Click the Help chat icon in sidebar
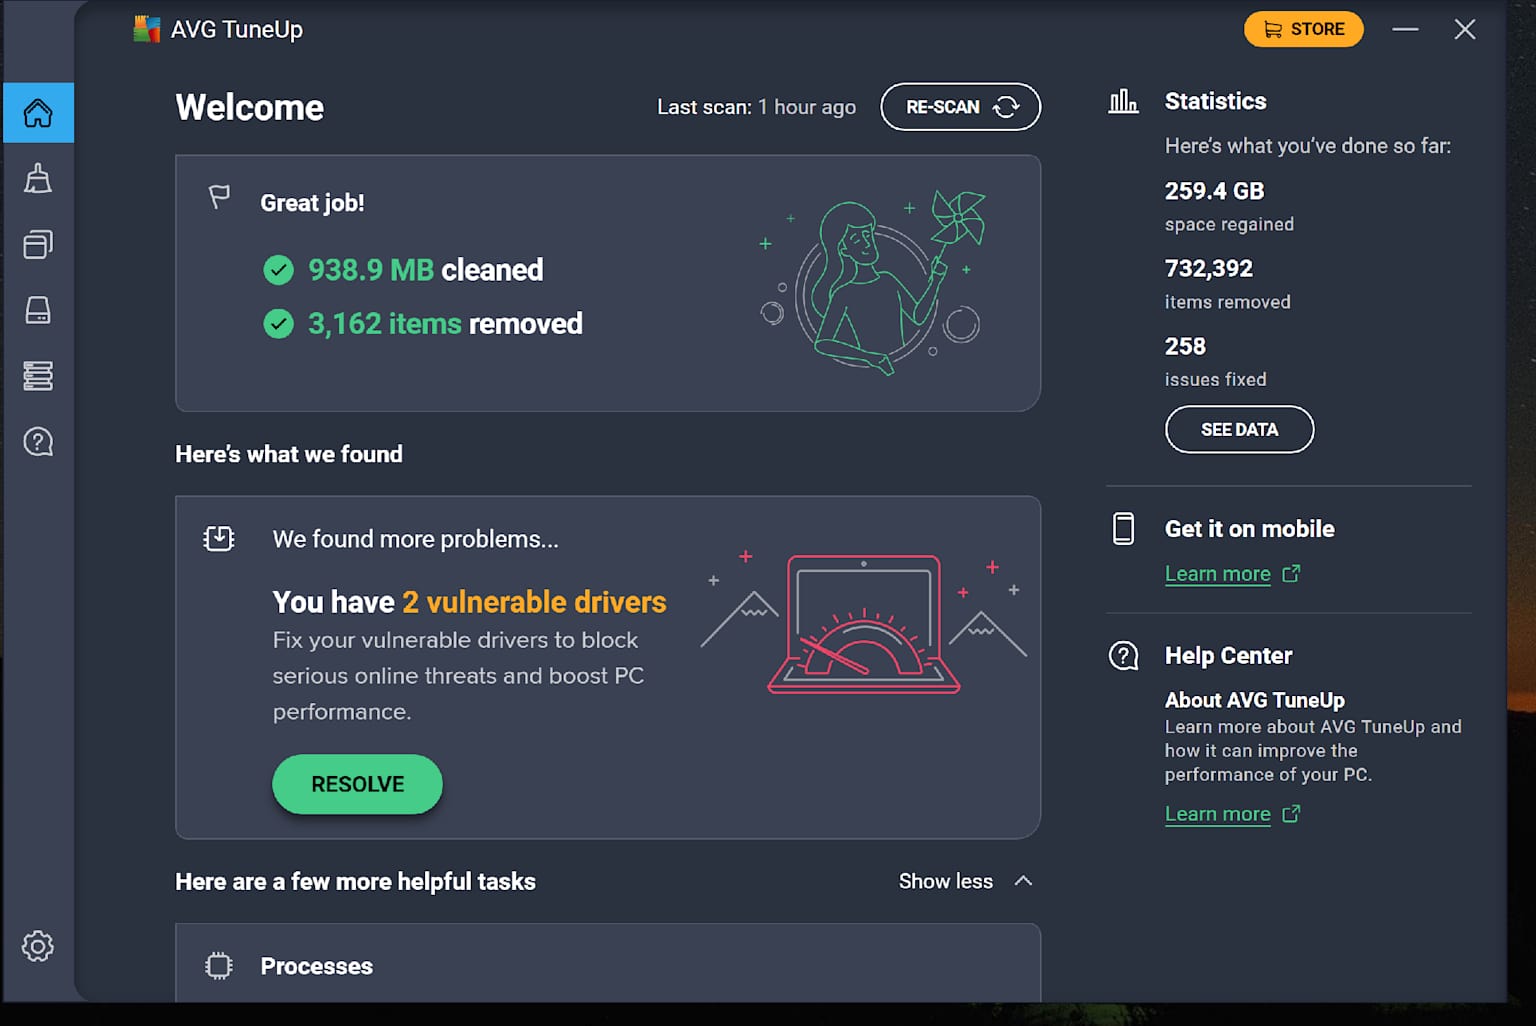The height and width of the screenshot is (1026, 1536). click(x=38, y=441)
